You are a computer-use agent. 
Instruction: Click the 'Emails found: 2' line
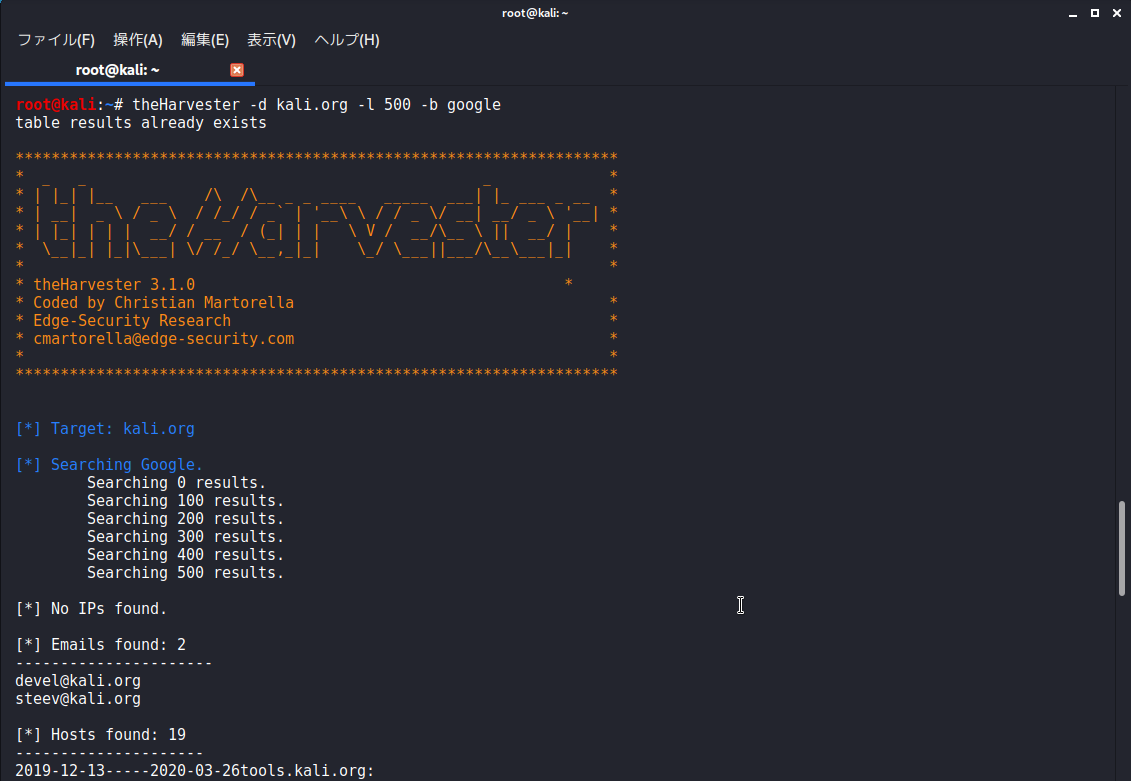pyautogui.click(x=100, y=645)
